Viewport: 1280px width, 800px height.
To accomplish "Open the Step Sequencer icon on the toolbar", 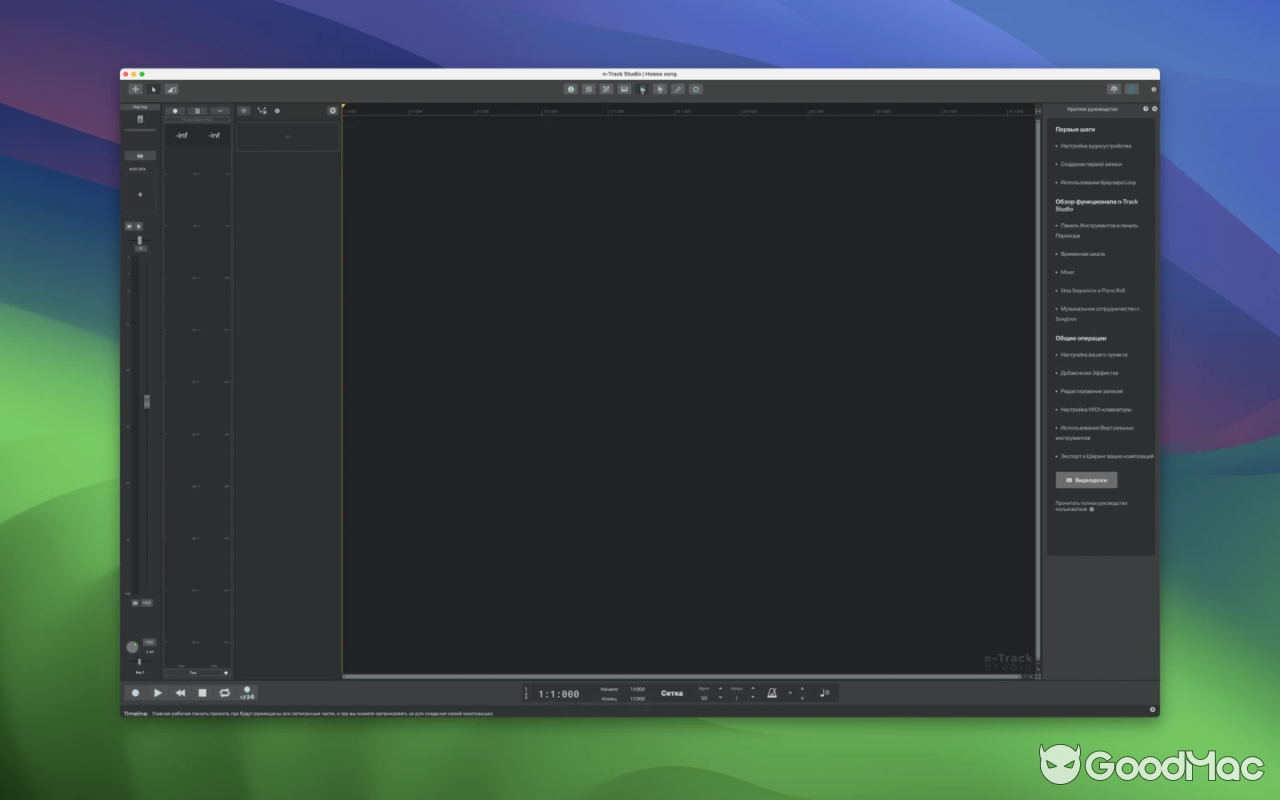I will (x=588, y=89).
